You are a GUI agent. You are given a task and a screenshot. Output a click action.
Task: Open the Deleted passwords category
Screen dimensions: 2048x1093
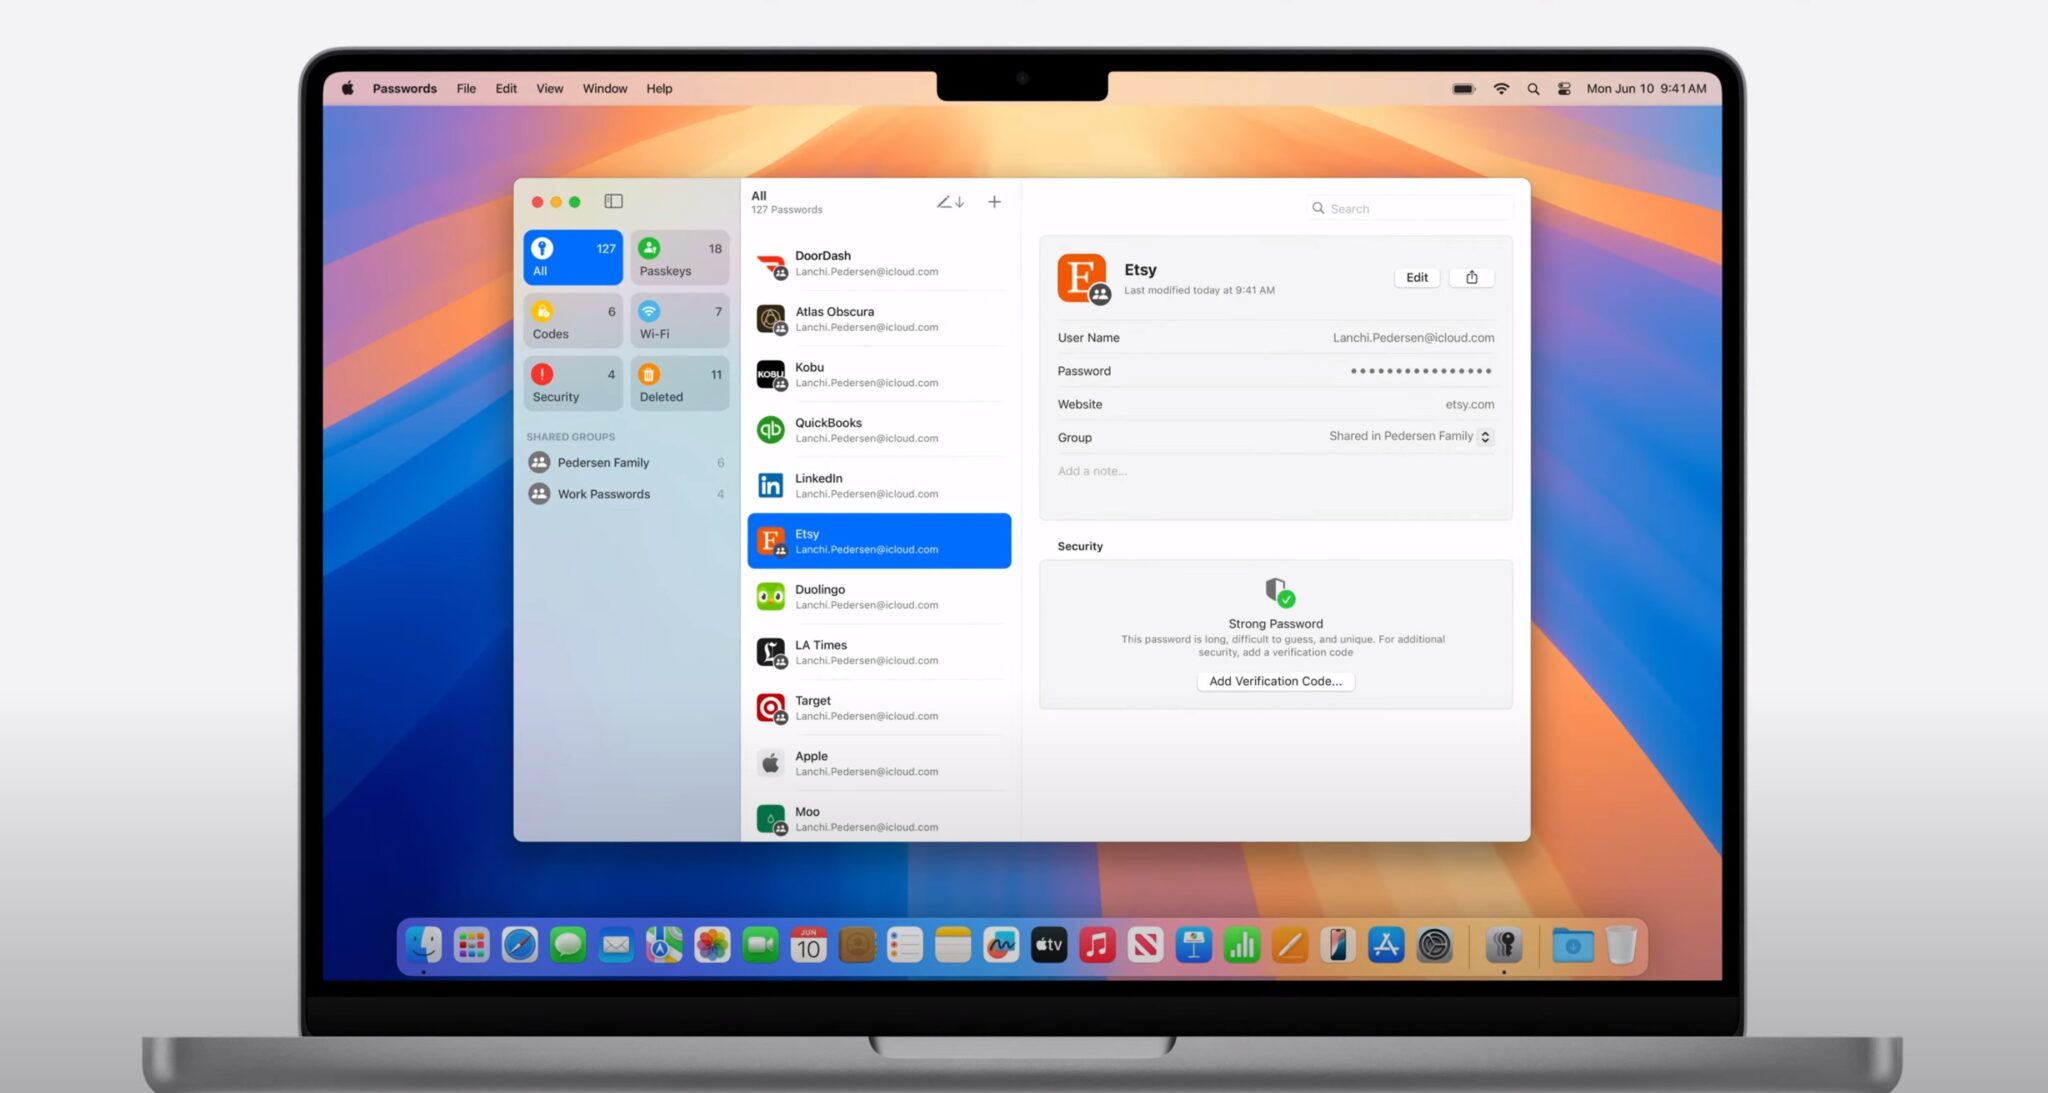[x=680, y=384]
